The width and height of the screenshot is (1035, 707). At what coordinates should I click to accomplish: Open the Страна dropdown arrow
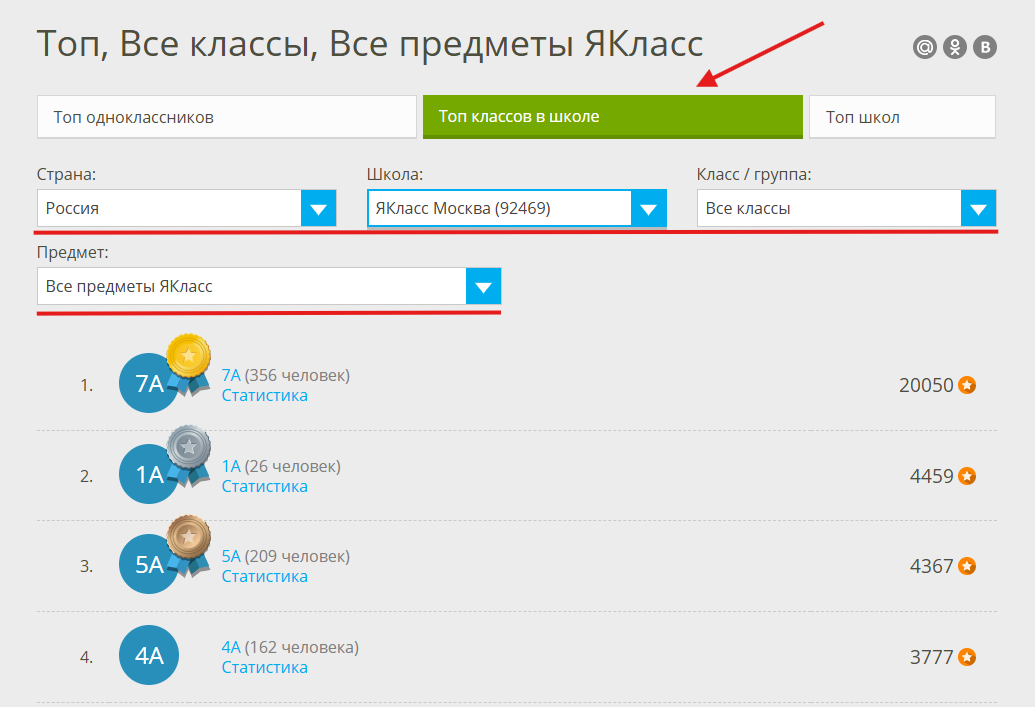point(319,209)
